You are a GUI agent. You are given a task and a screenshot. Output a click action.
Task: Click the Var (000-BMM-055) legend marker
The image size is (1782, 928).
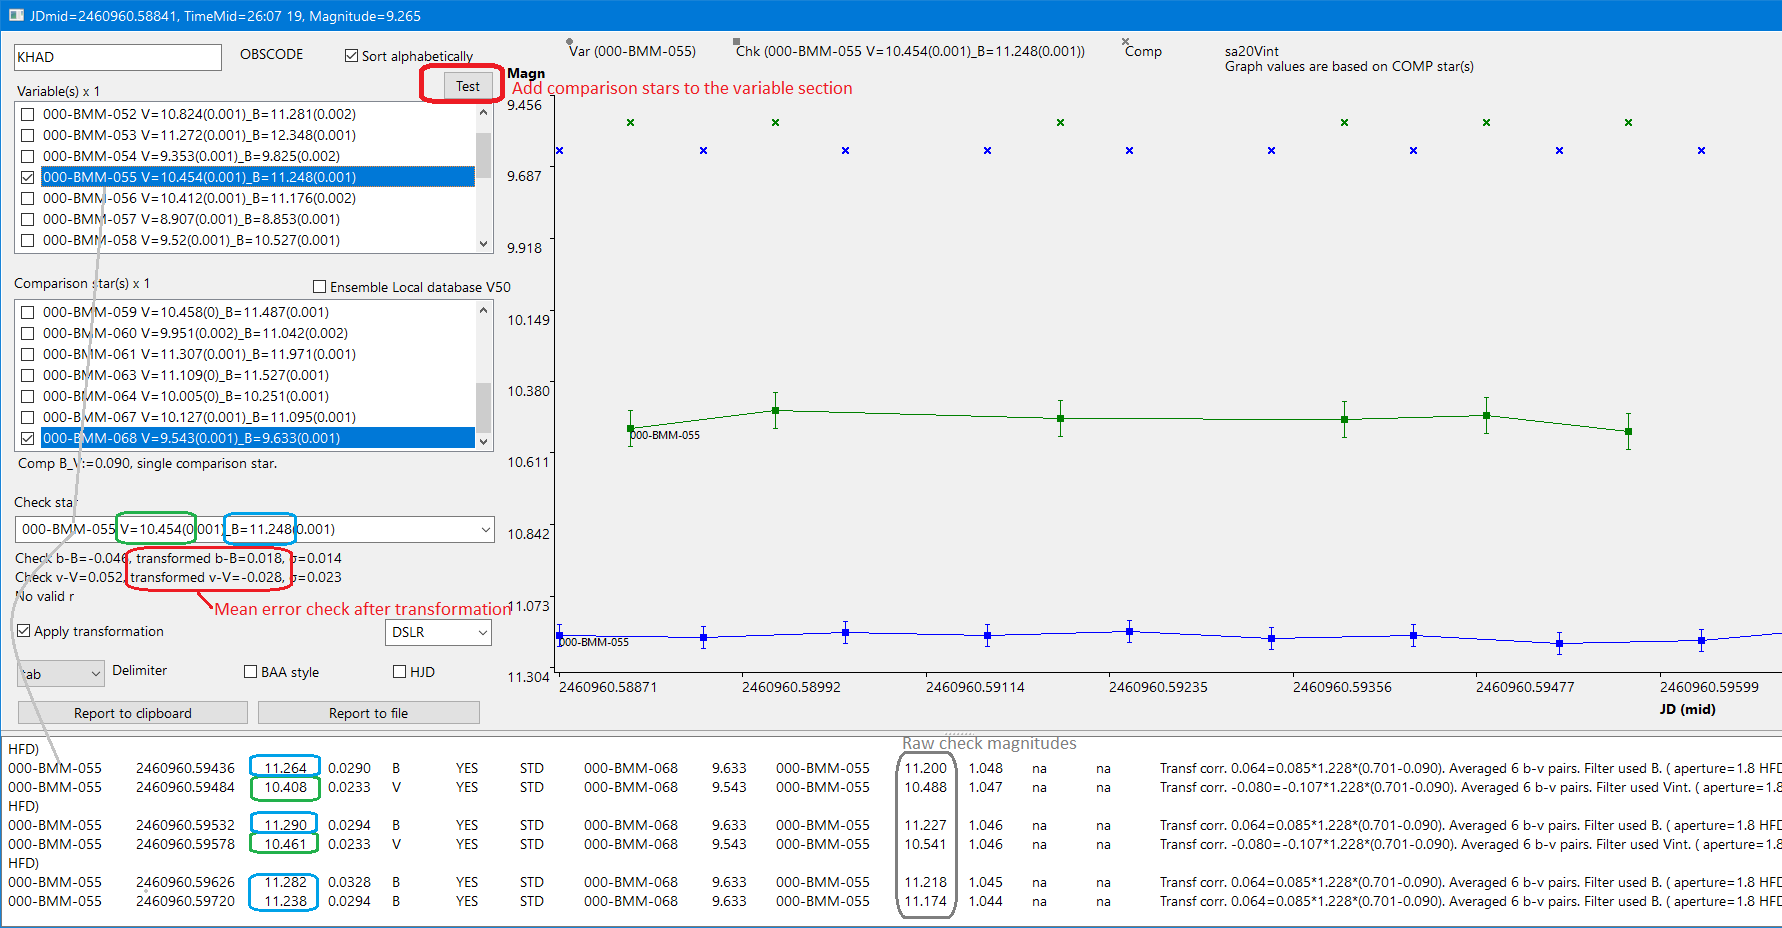[570, 42]
